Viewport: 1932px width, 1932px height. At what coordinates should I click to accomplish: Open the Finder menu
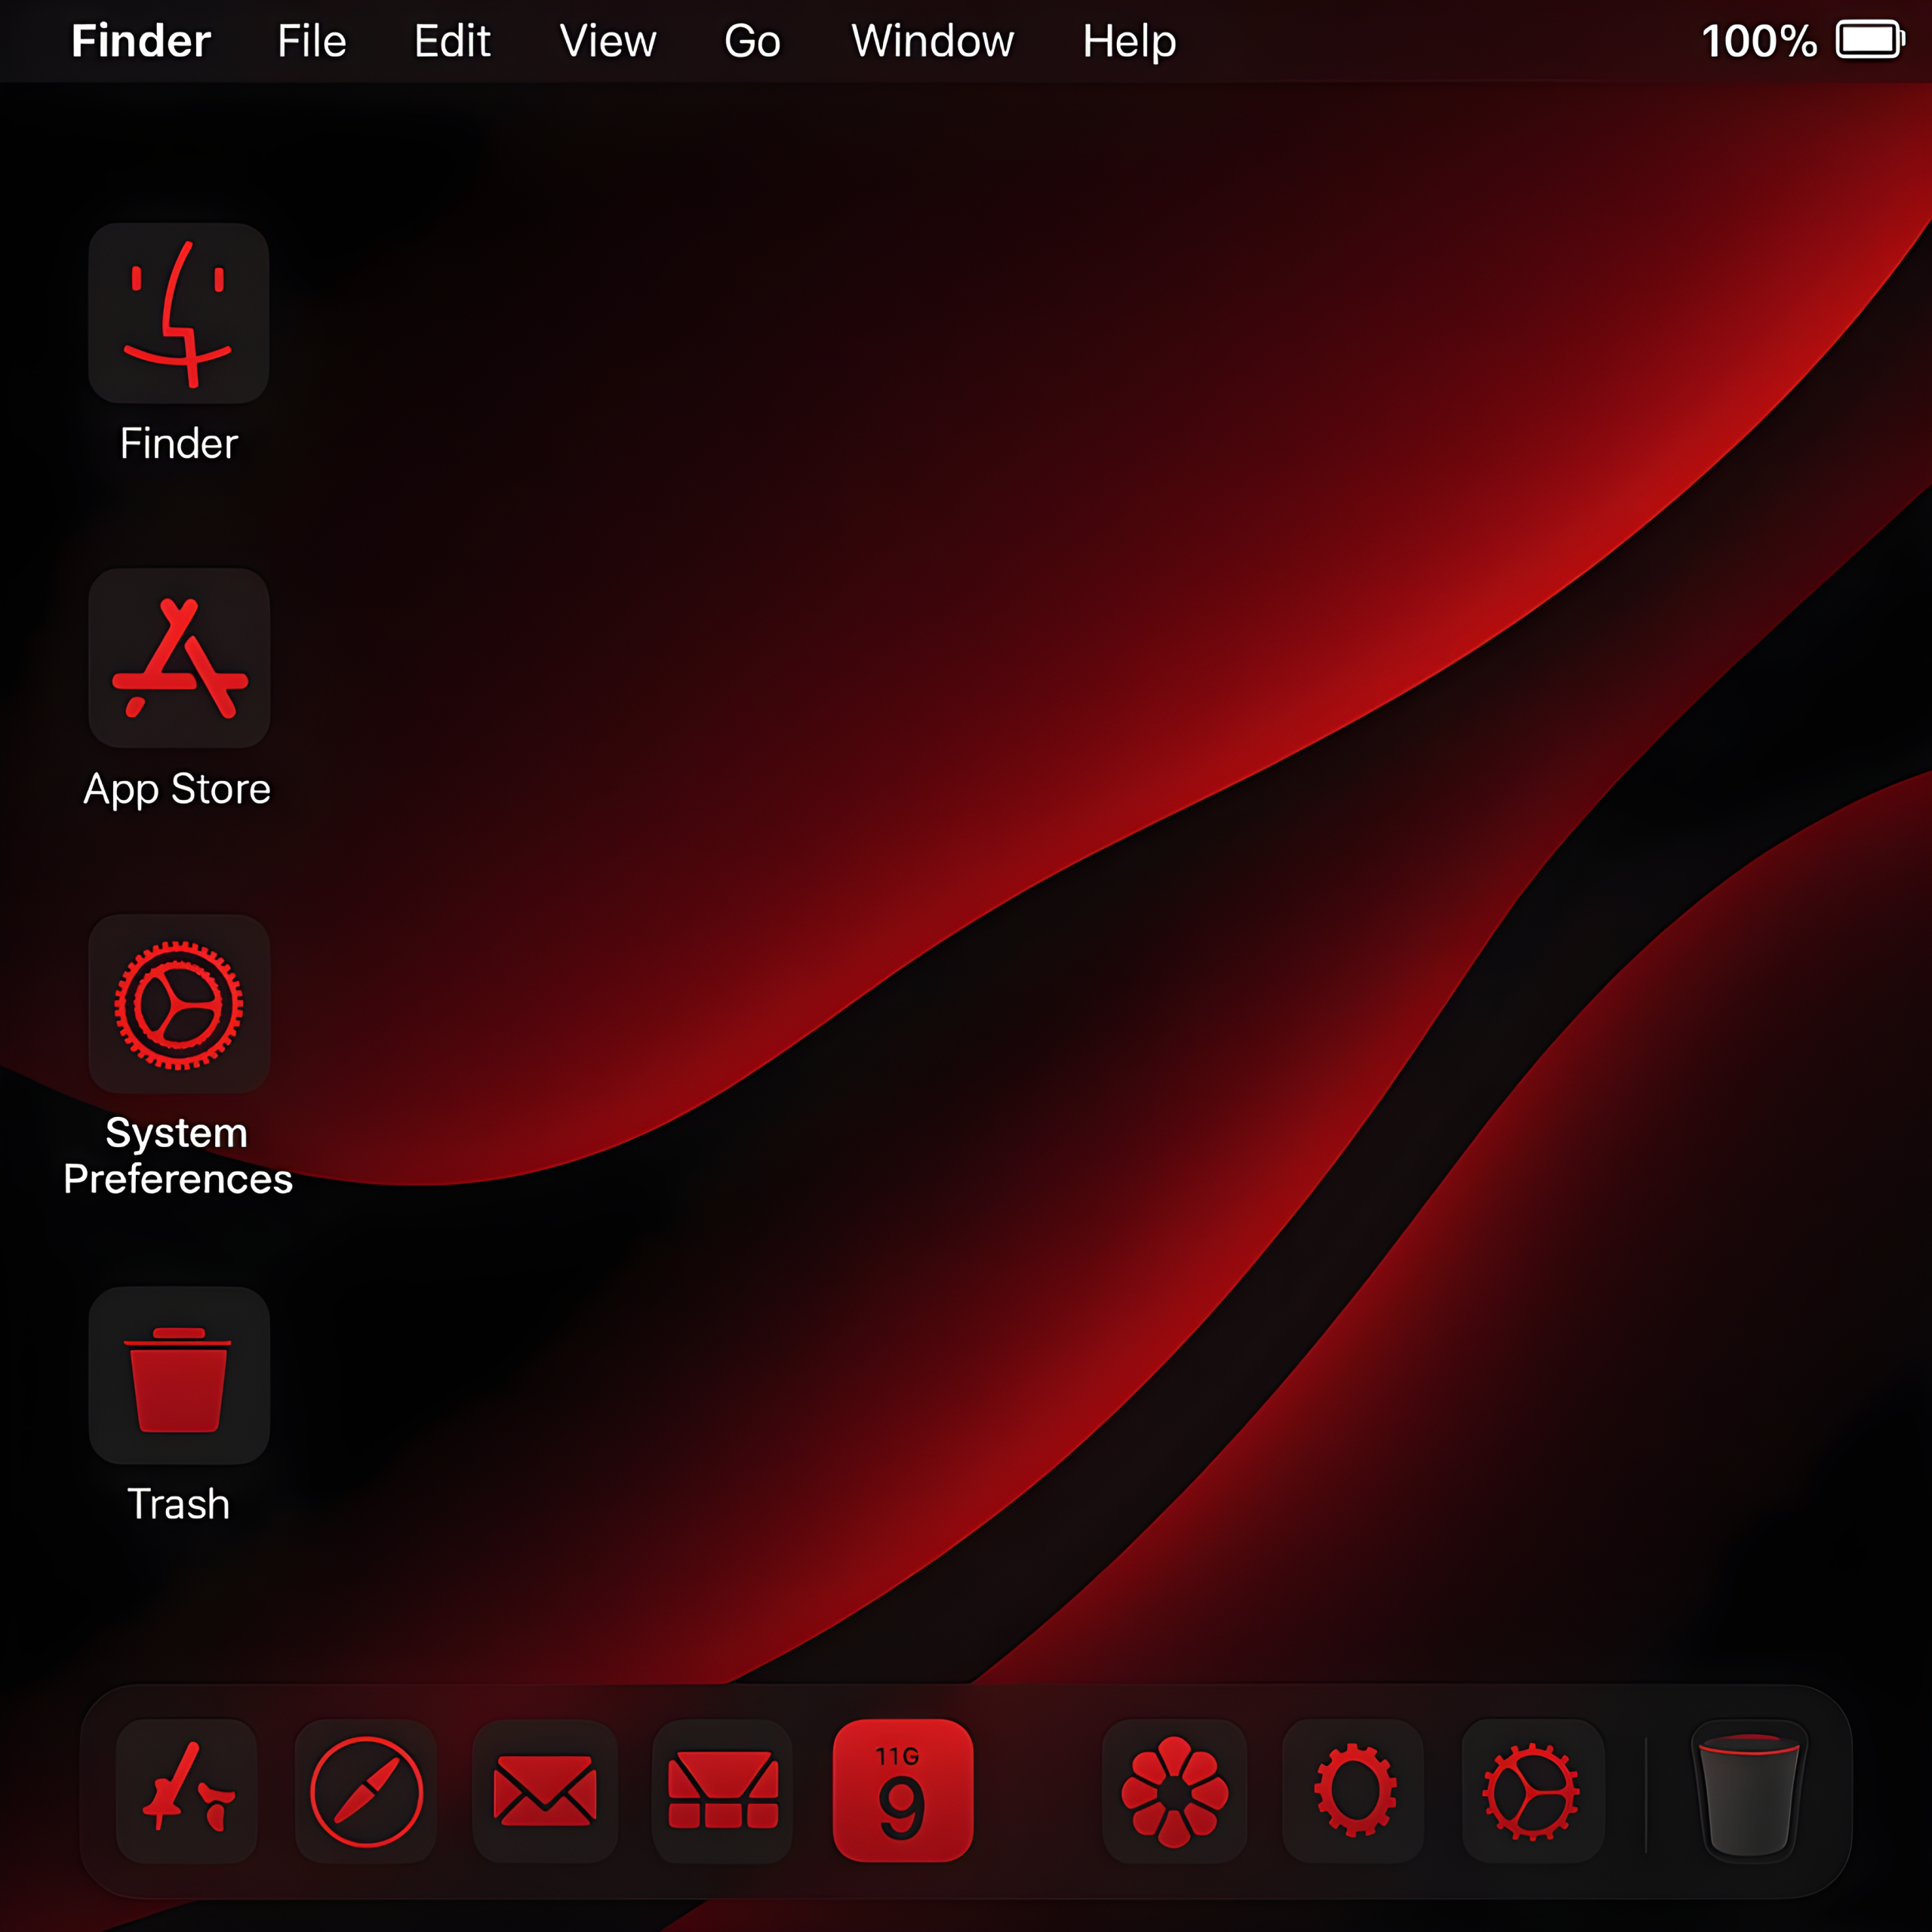(x=141, y=41)
